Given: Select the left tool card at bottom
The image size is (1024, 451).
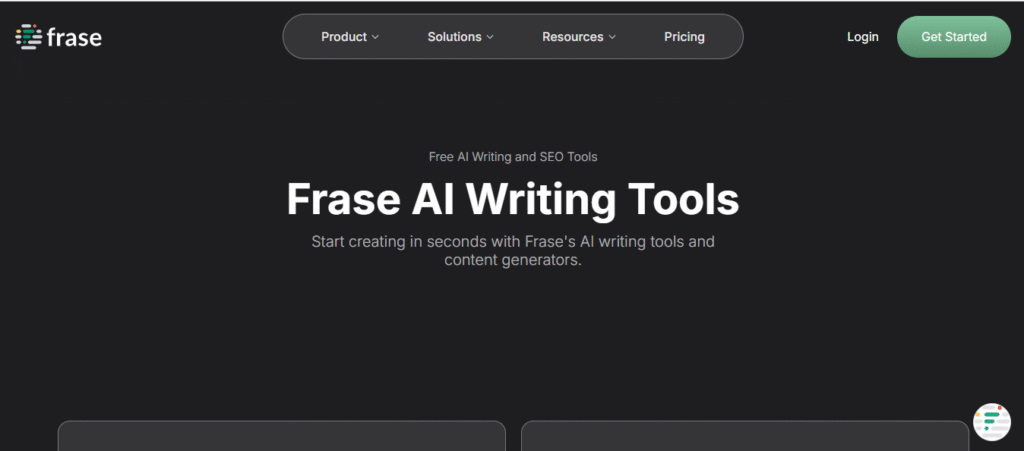Looking at the screenshot, I should pos(281,436).
